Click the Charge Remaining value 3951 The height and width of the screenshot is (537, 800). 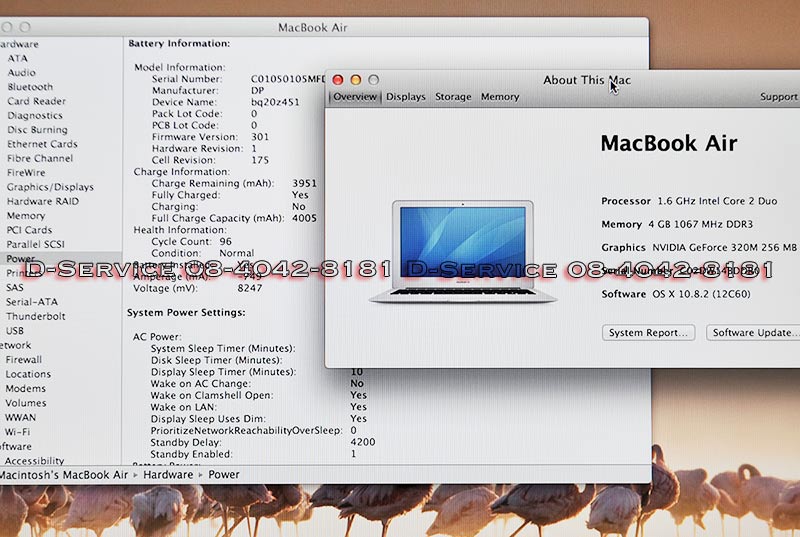pyautogui.click(x=304, y=183)
